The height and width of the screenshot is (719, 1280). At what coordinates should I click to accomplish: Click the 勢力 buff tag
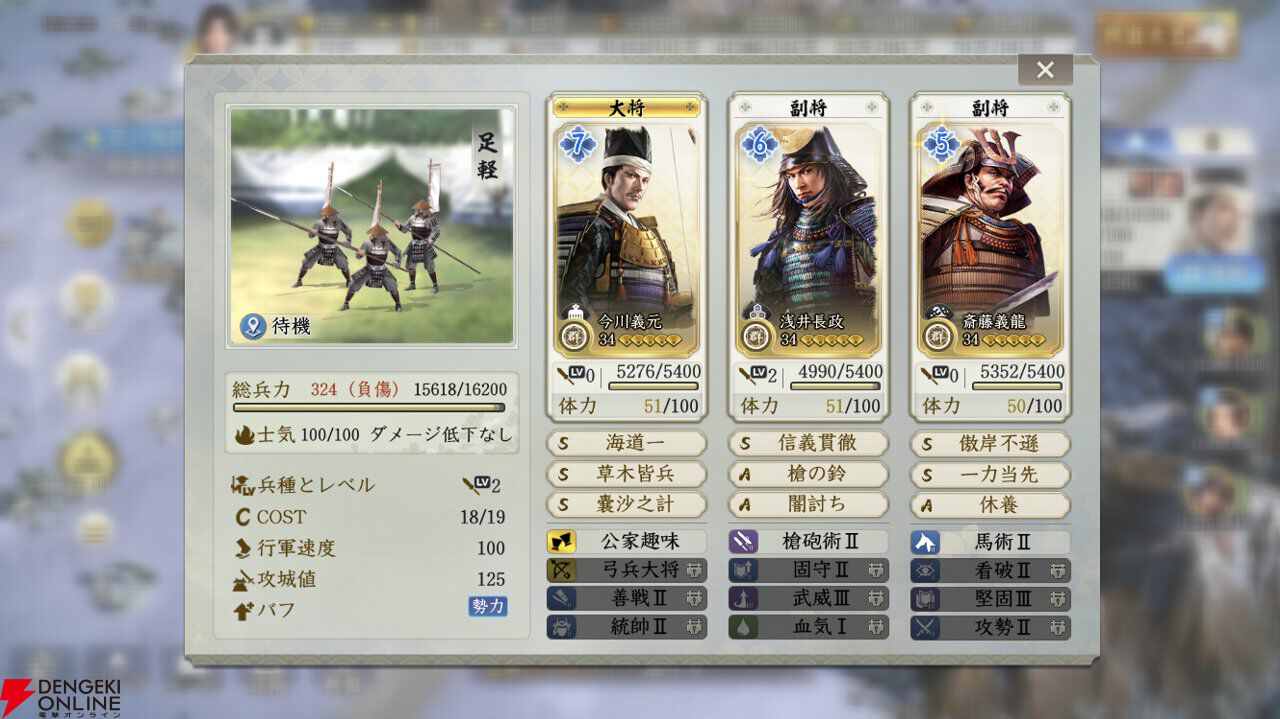pyautogui.click(x=488, y=607)
